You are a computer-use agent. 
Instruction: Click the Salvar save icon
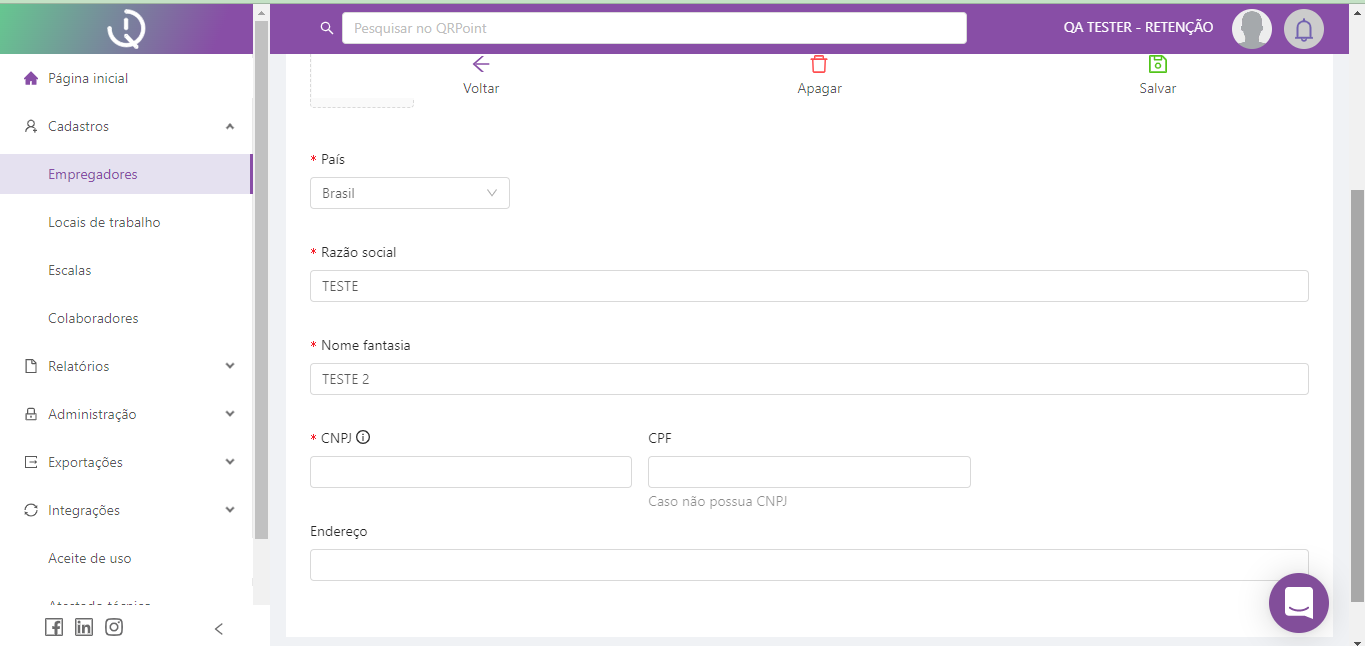(x=1157, y=65)
